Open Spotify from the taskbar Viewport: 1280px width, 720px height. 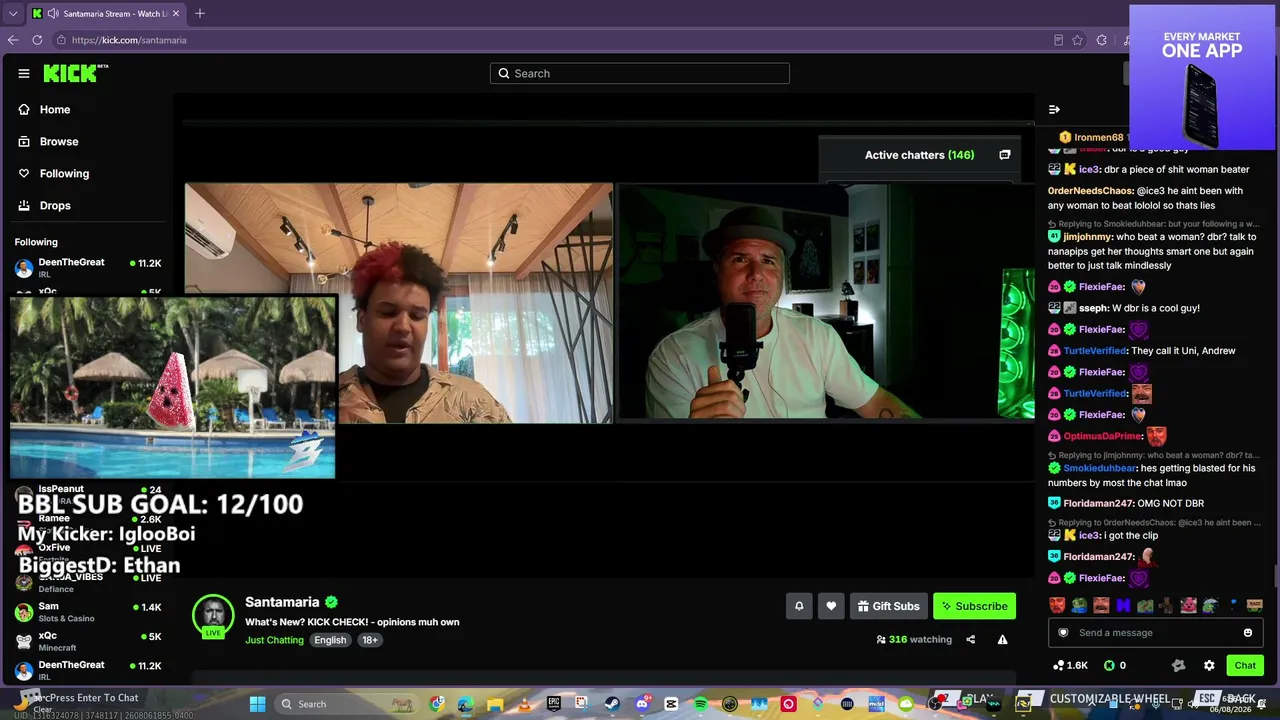[x=700, y=704]
